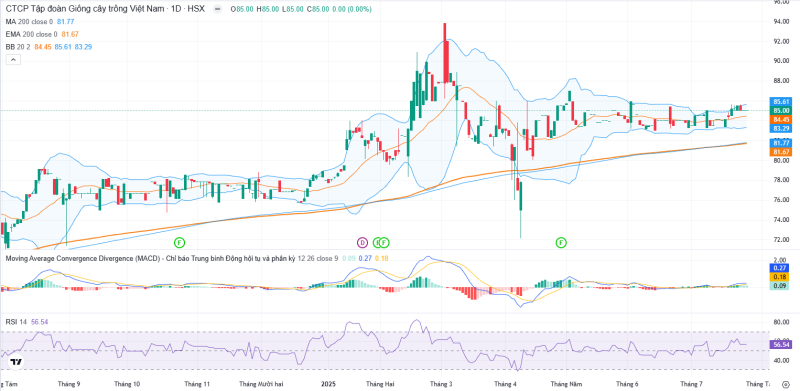Click the 2.00 MACD scale value

[x=781, y=260]
